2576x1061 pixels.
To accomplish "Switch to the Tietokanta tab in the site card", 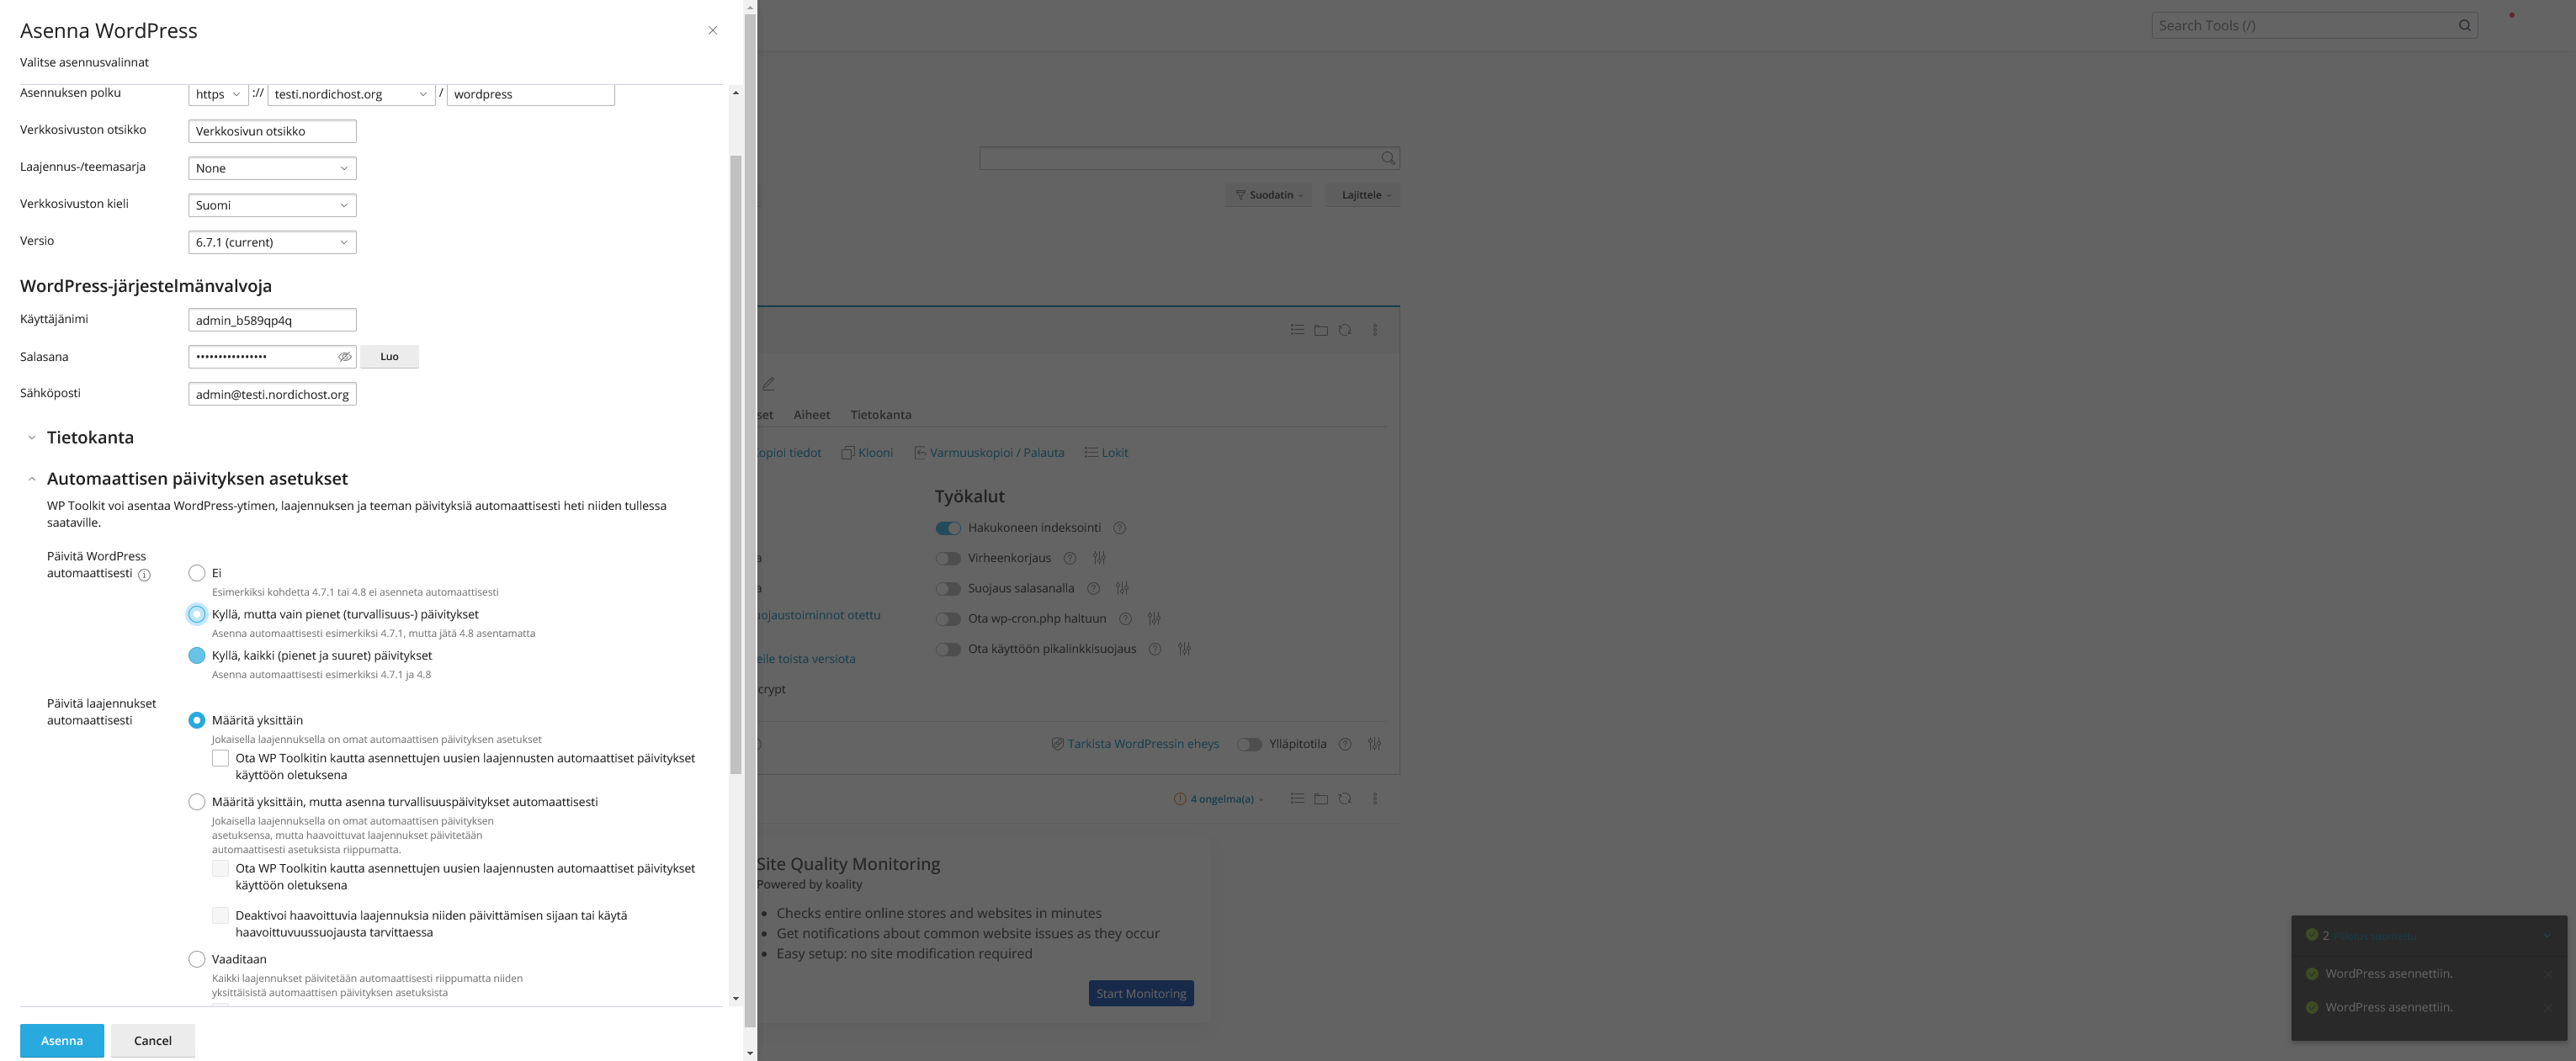I will (881, 415).
